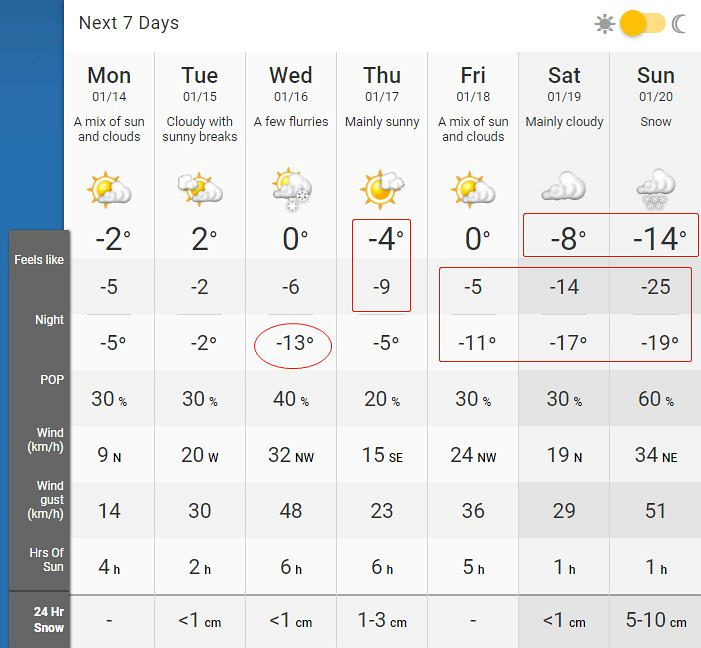
Task: Click the Wind gust row label
Action: [40, 500]
